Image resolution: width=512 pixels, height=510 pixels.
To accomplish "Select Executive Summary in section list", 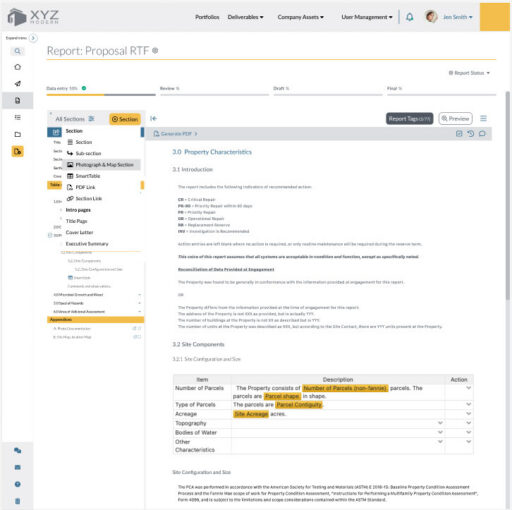I will [87, 244].
